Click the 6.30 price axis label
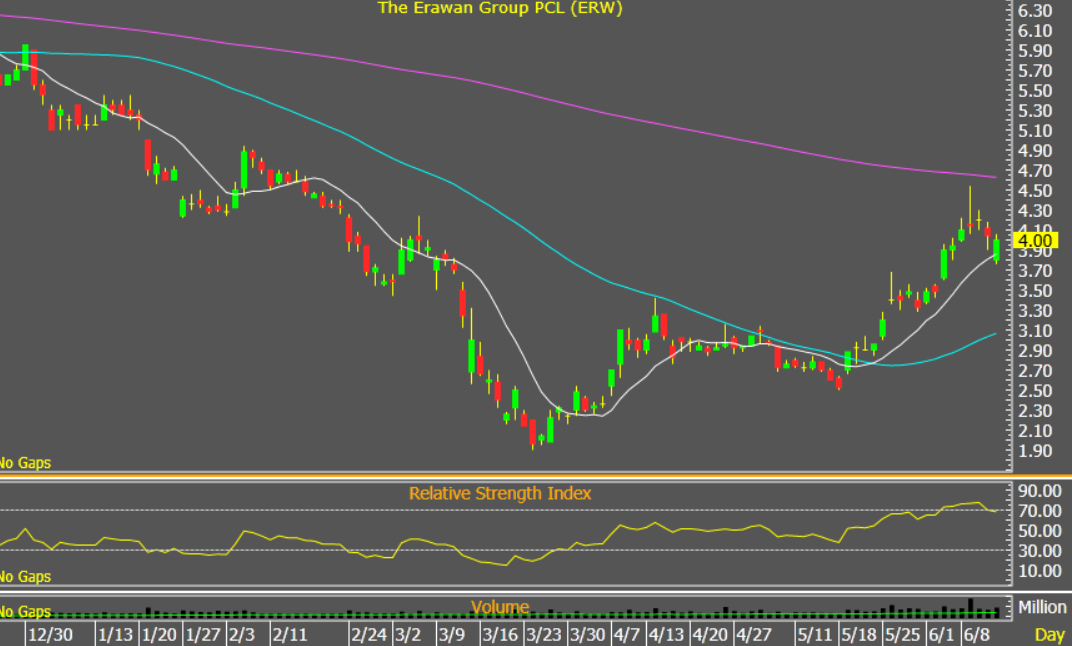1072x646 pixels. (1035, 11)
